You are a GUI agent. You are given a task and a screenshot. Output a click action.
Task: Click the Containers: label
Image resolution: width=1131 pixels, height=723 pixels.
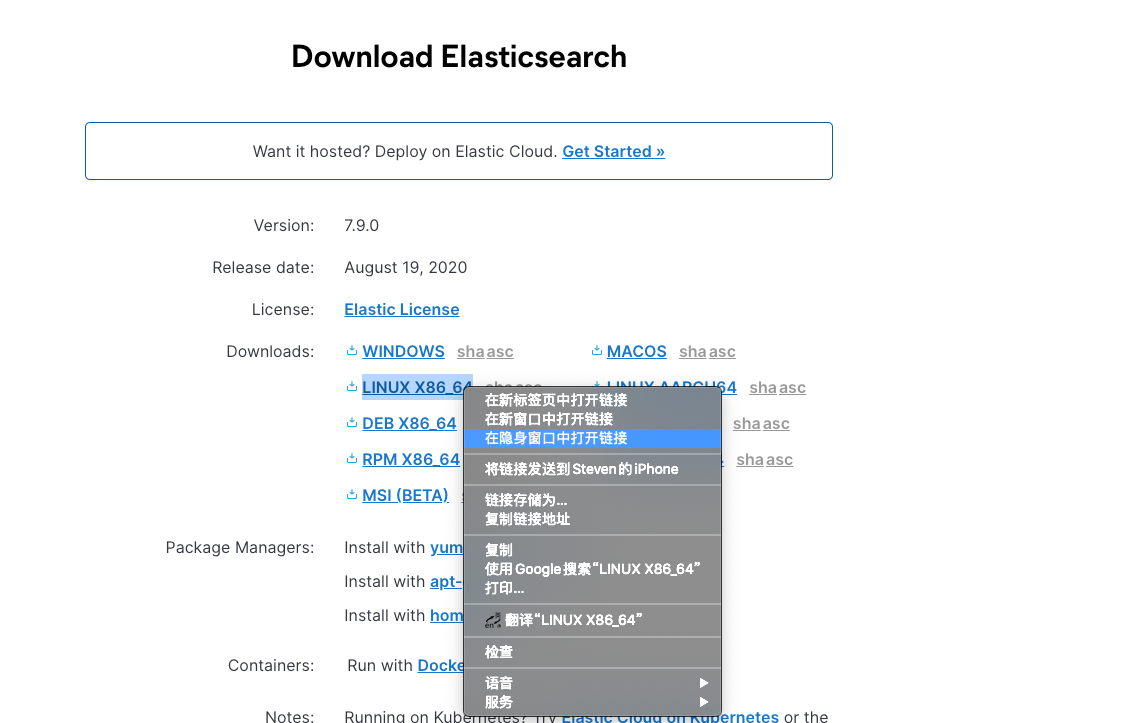(x=271, y=665)
